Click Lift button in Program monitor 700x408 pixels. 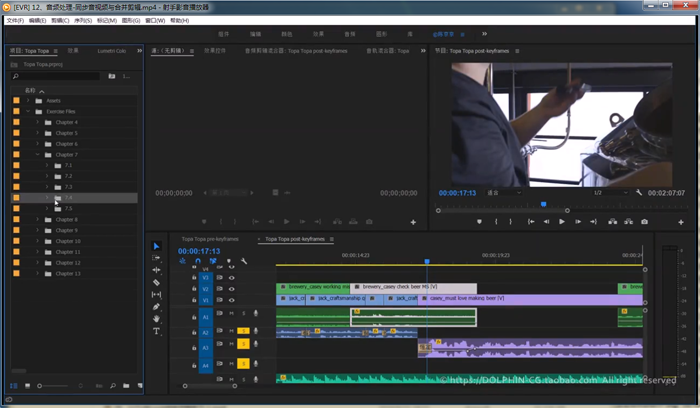[x=612, y=221]
